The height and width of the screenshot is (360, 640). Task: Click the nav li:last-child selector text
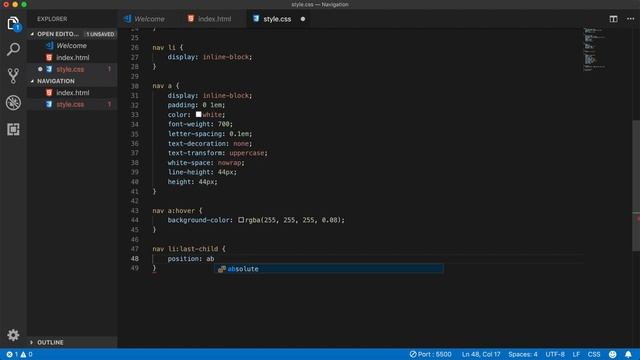click(x=185, y=249)
